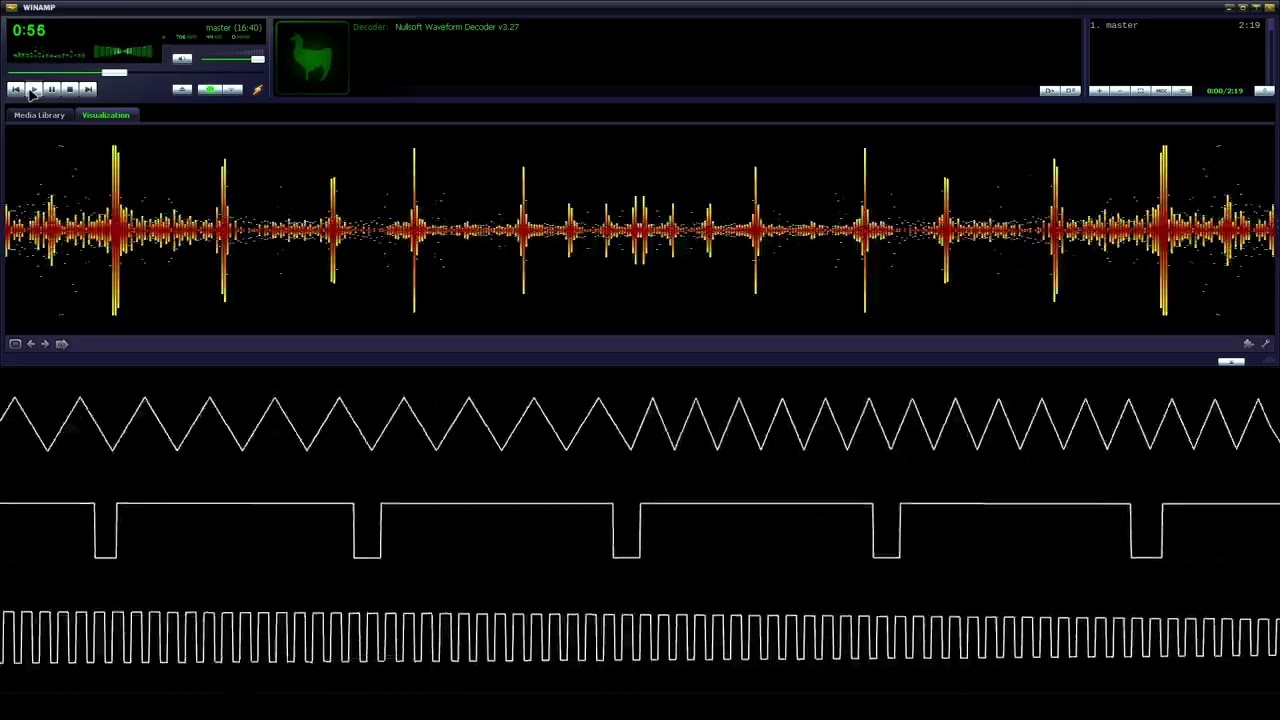Click the playlist Remove (−) button
The image size is (1280, 720).
(1120, 91)
